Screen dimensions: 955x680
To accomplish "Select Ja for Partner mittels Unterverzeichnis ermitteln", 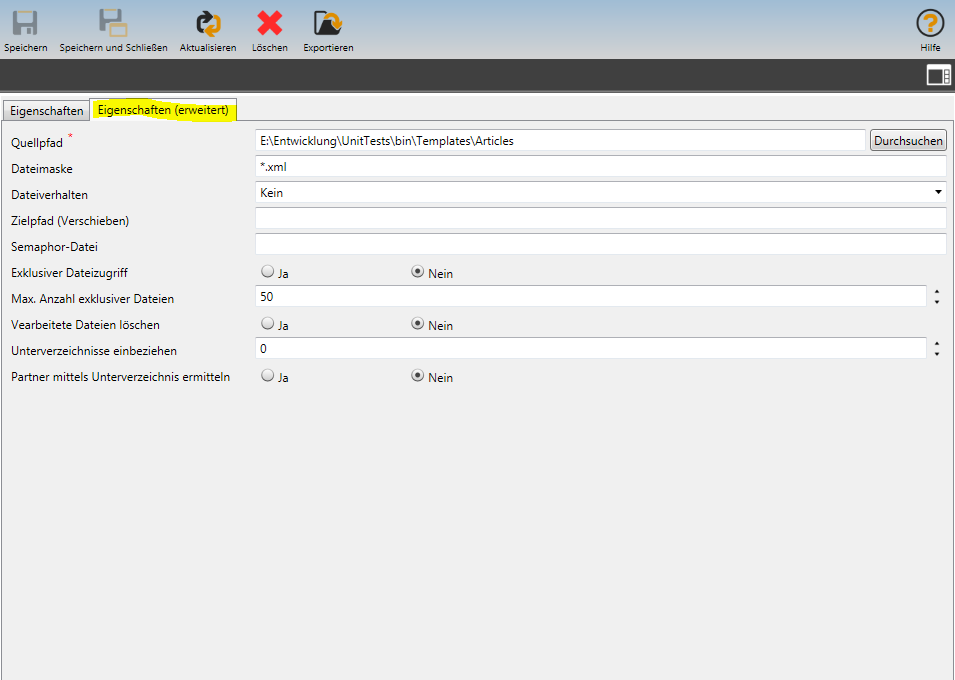I will coord(267,376).
